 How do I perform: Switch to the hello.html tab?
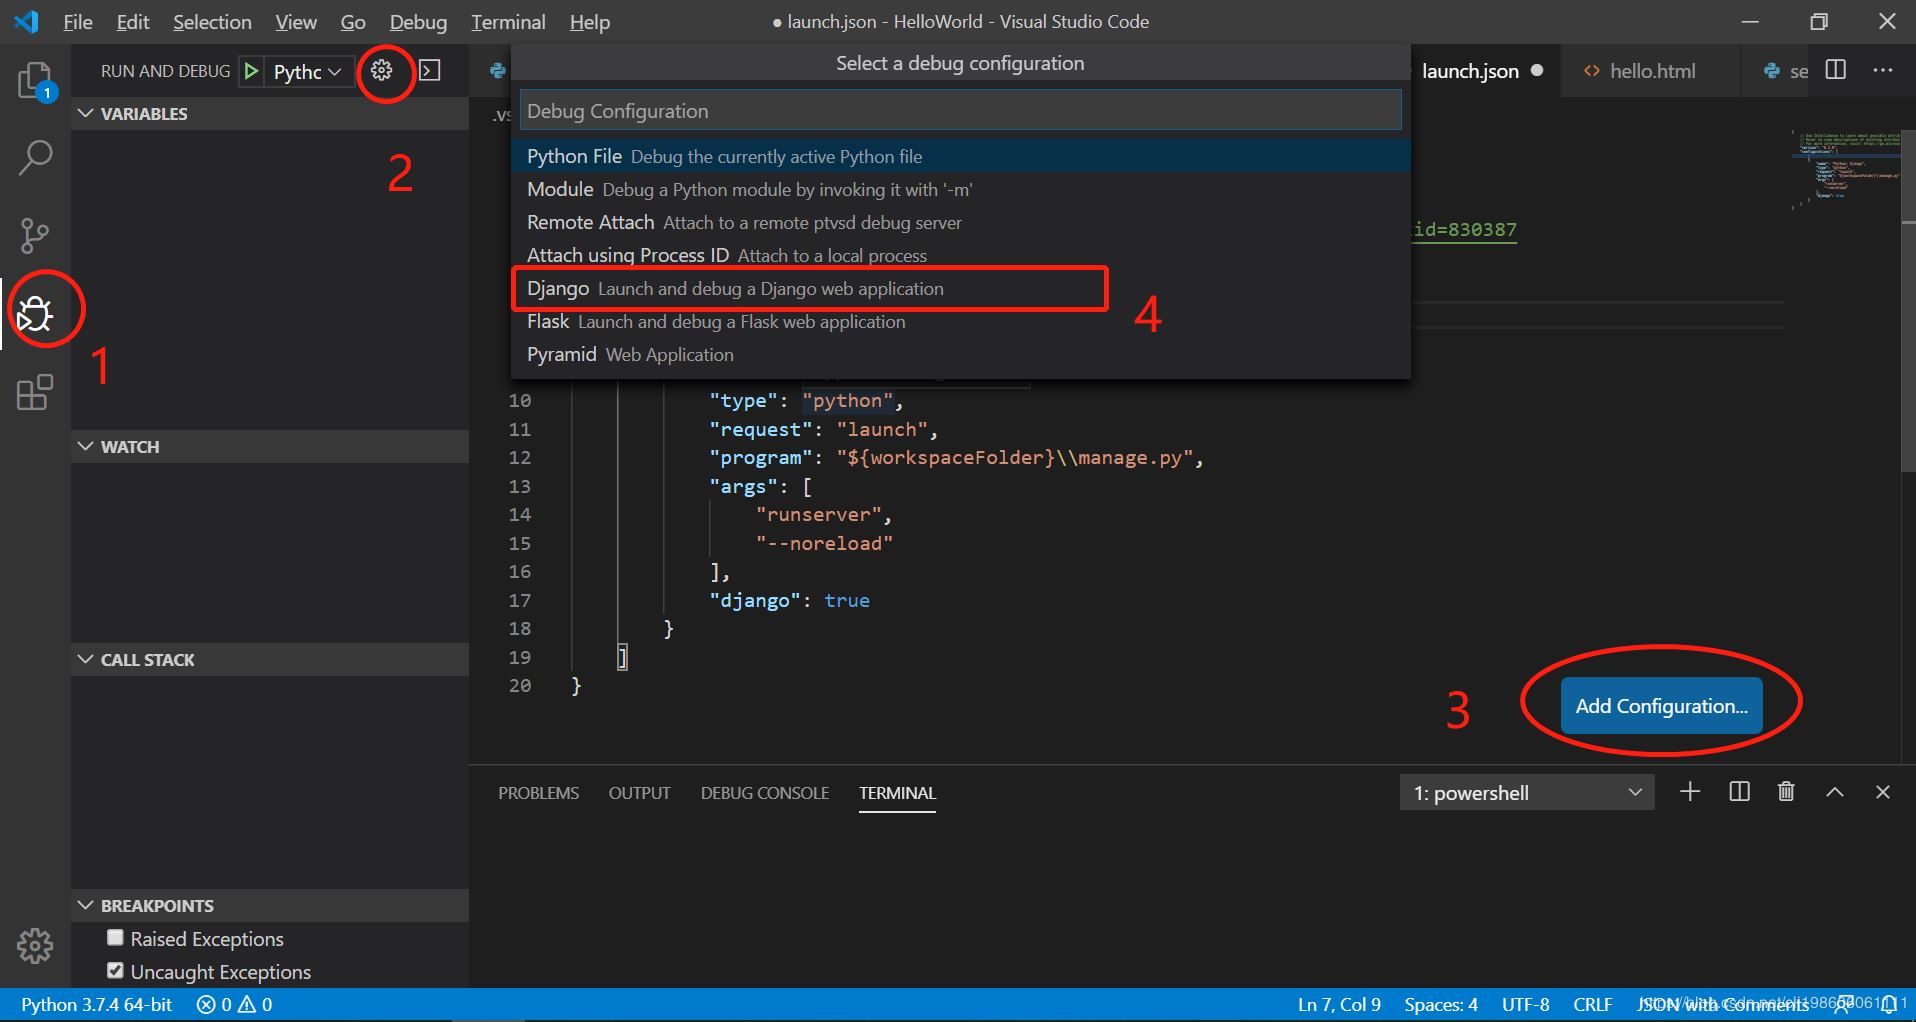pos(1651,71)
